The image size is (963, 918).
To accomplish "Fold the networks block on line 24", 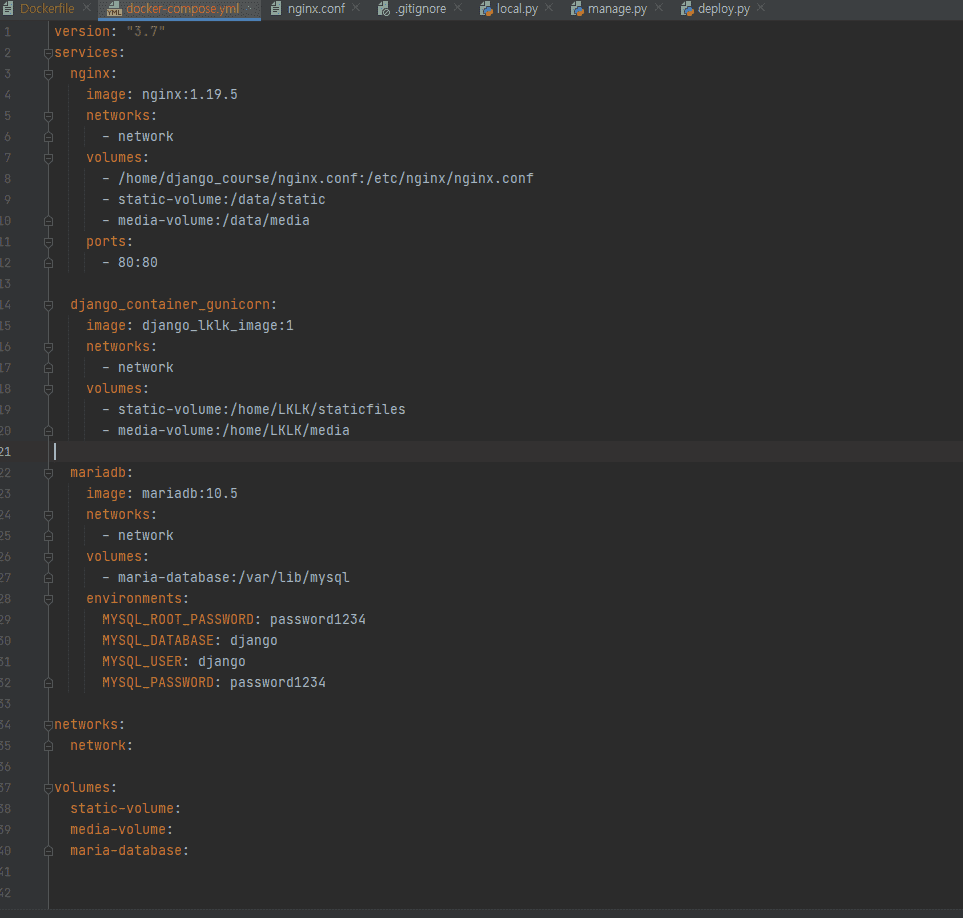I will coord(49,515).
